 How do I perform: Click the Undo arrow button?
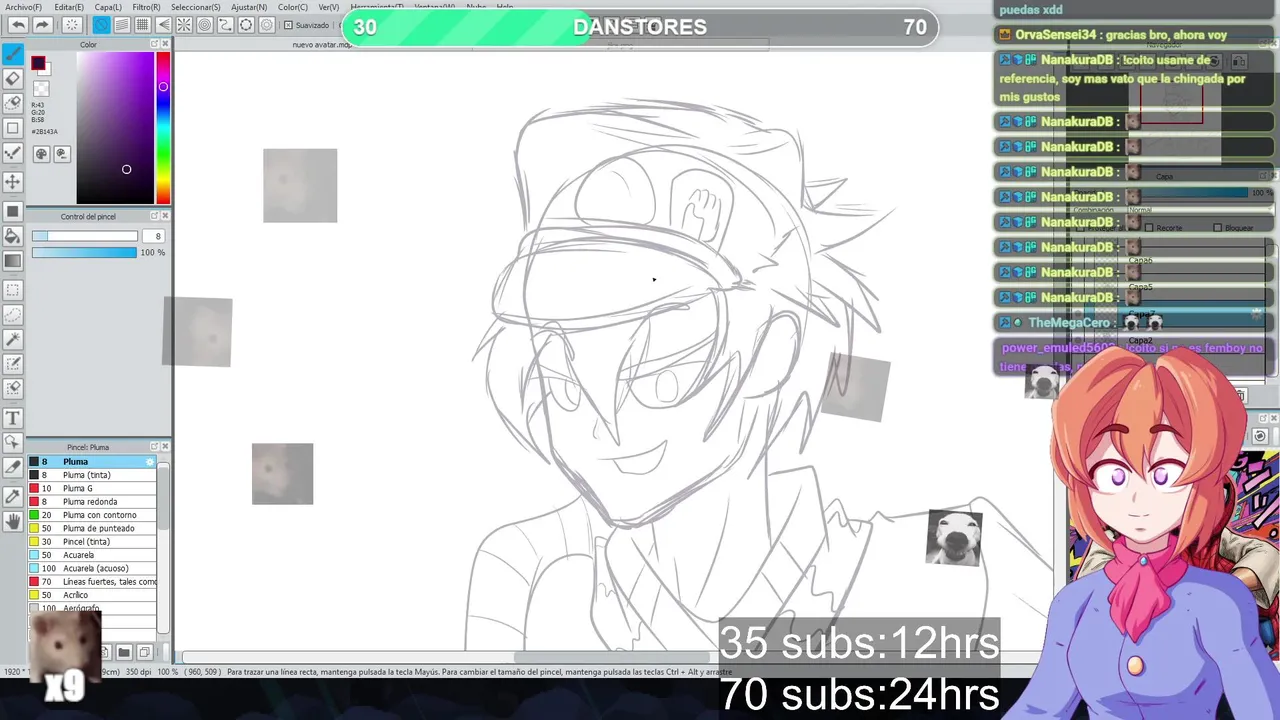pyautogui.click(x=19, y=25)
